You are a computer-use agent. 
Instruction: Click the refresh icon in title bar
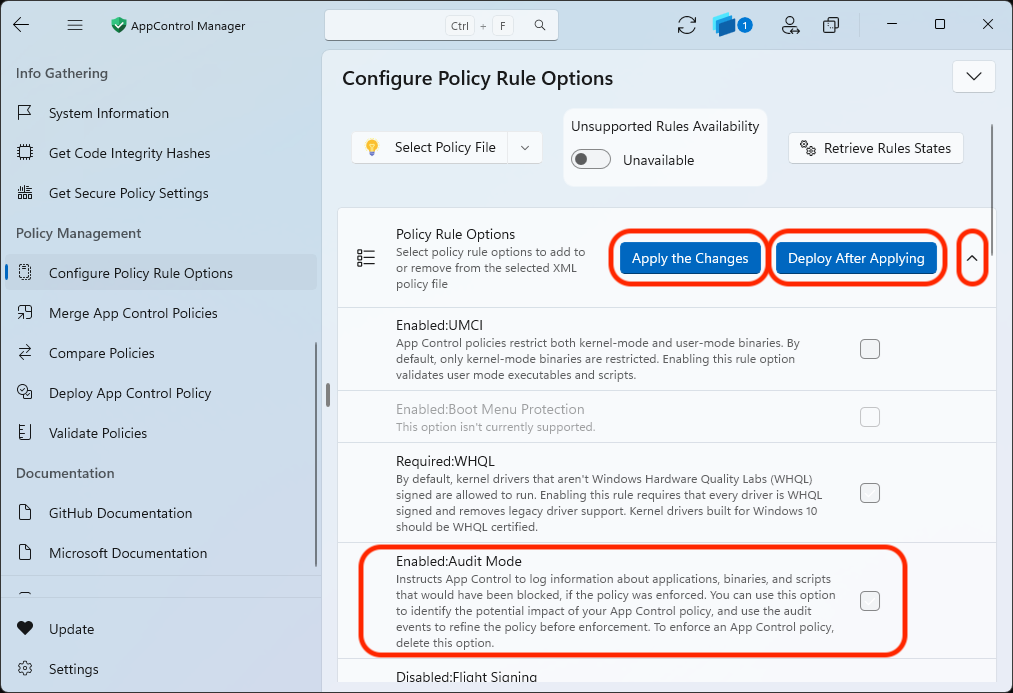click(686, 25)
